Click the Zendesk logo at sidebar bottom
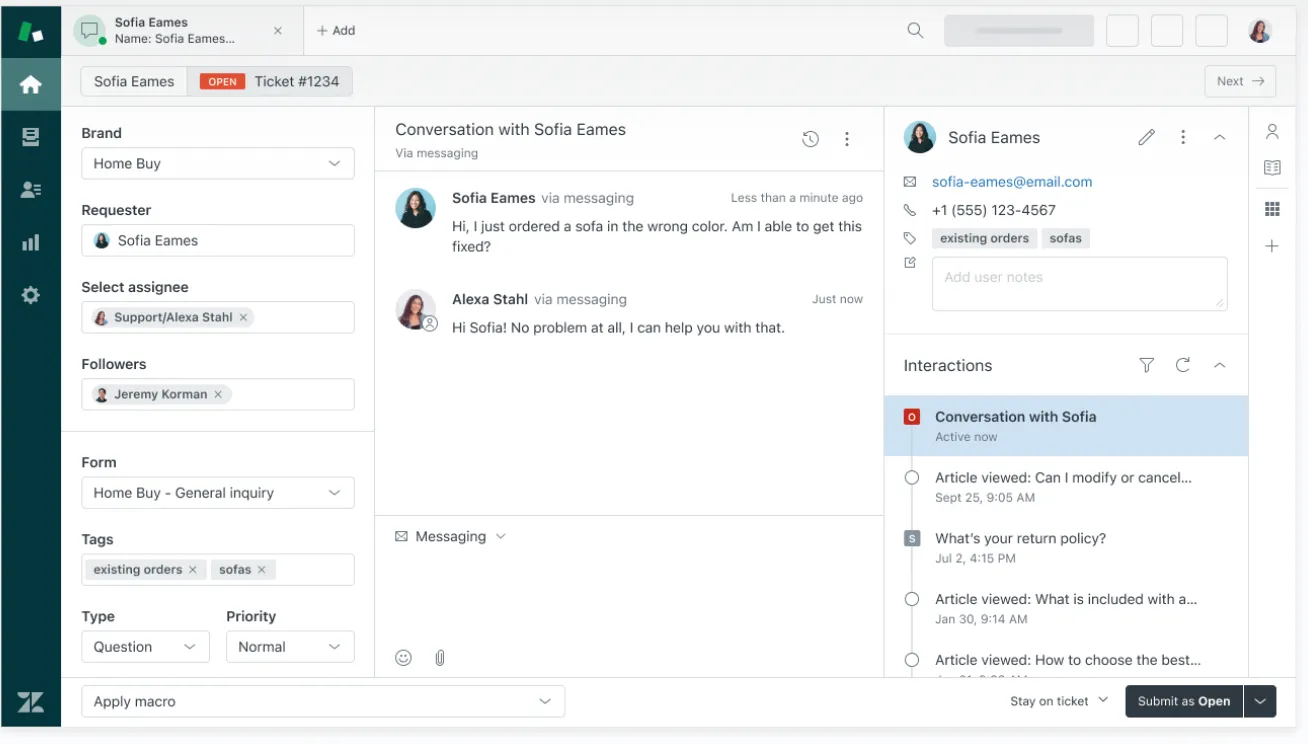This screenshot has height=744, width=1308. [31, 702]
